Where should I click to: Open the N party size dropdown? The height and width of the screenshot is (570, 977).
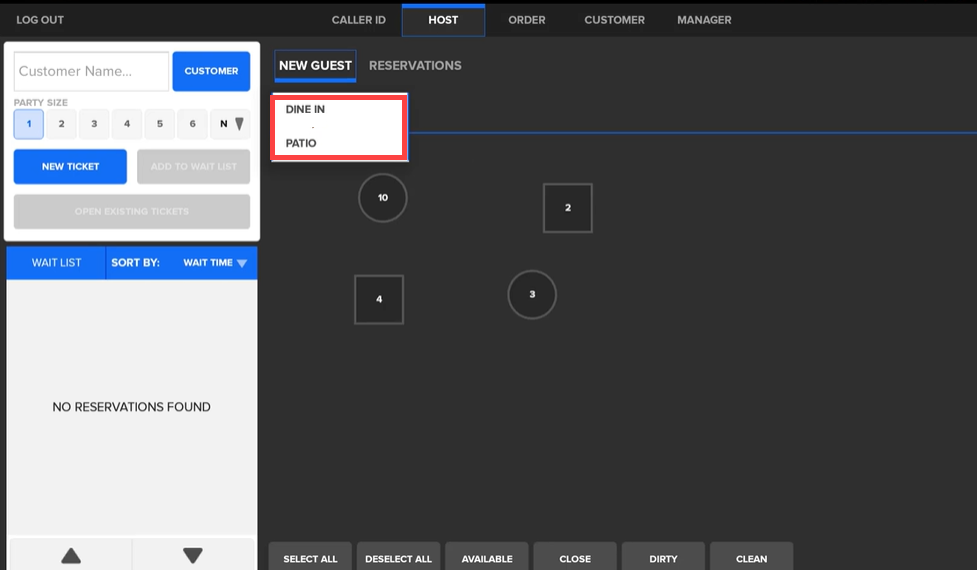coord(231,124)
